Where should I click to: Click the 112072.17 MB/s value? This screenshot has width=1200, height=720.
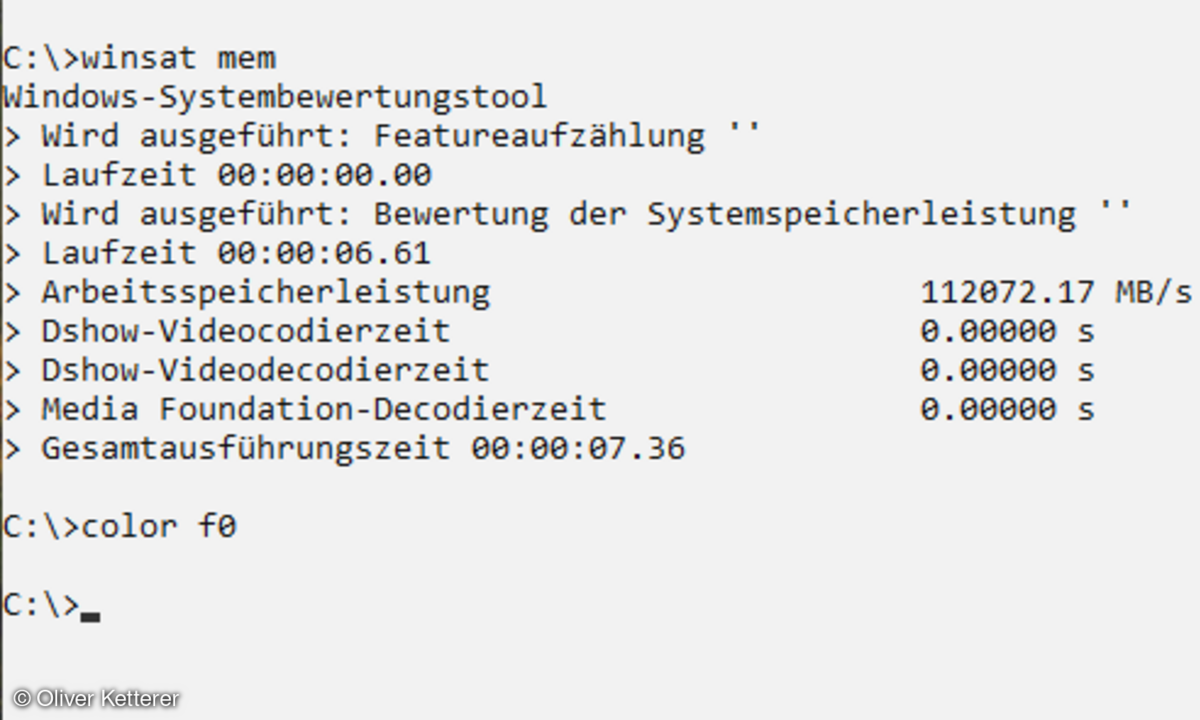tap(1055, 292)
